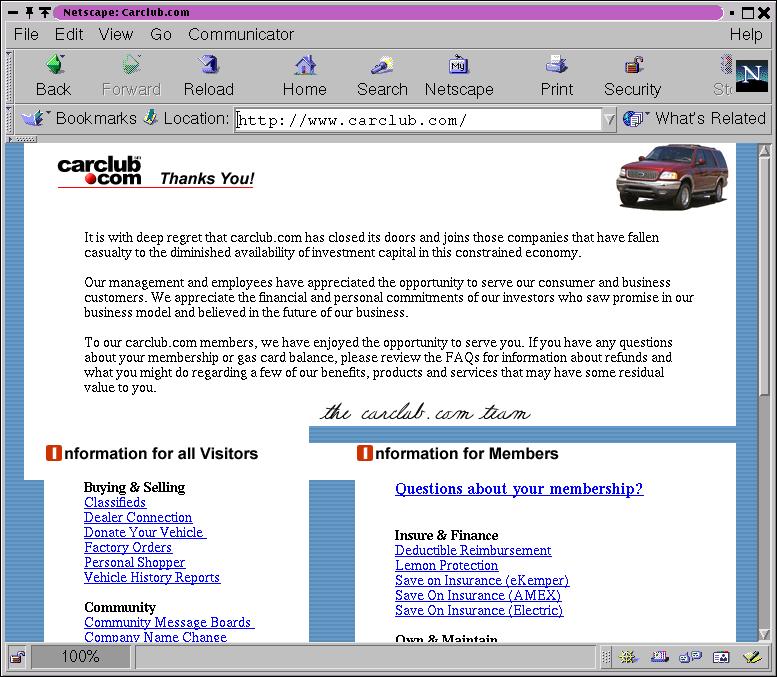This screenshot has height=677, width=777.
Task: Open the Dealer Connection link
Action: pyautogui.click(x=138, y=517)
